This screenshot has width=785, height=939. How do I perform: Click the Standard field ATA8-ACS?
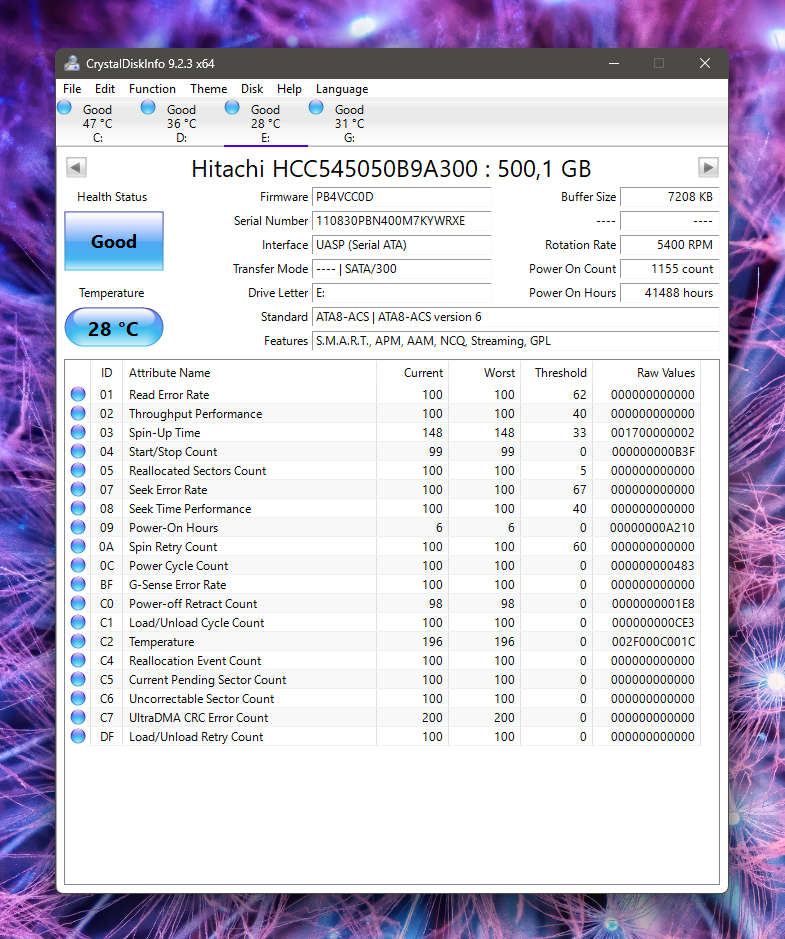click(516, 317)
